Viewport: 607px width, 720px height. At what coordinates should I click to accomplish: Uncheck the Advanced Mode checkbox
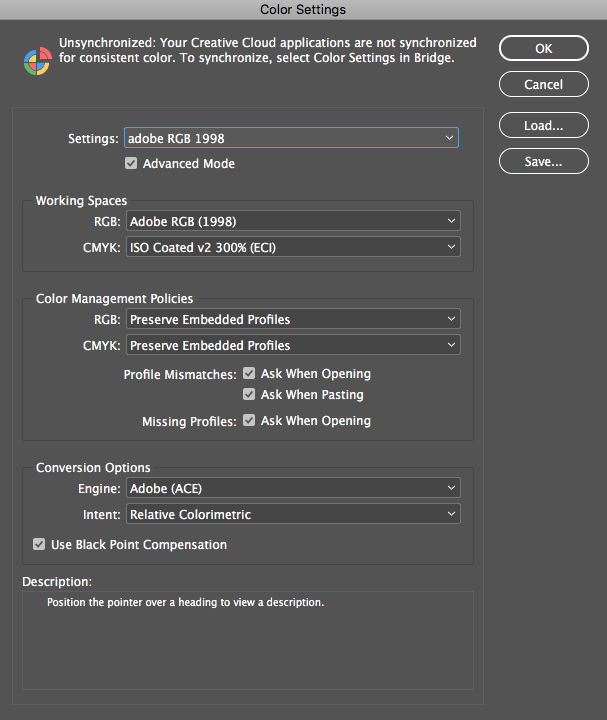(x=131, y=163)
